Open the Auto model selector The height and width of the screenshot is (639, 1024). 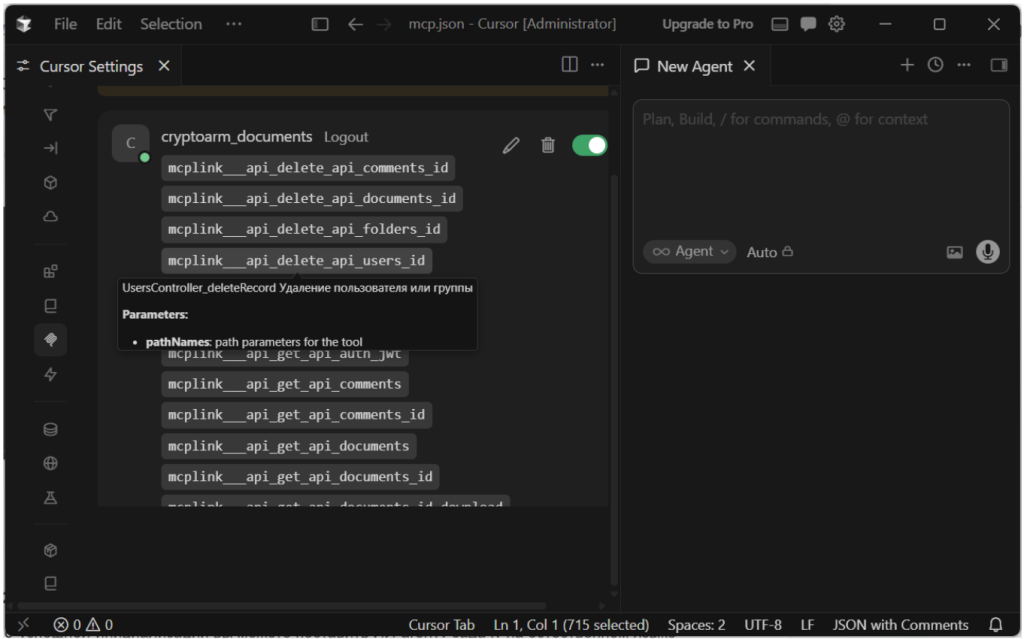coord(769,252)
